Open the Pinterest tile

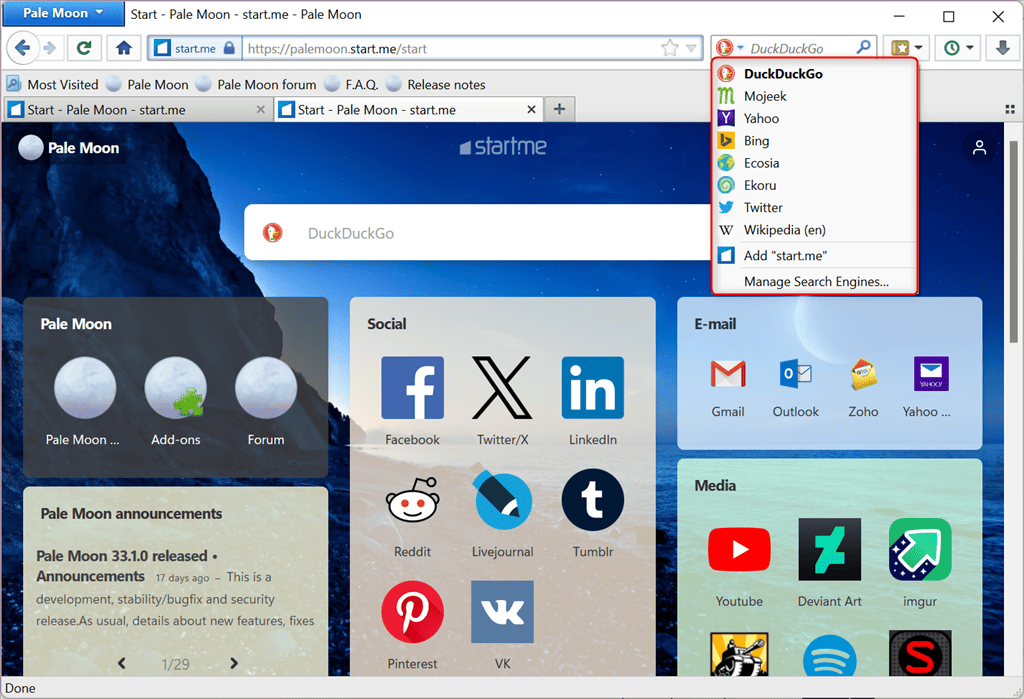click(x=412, y=625)
